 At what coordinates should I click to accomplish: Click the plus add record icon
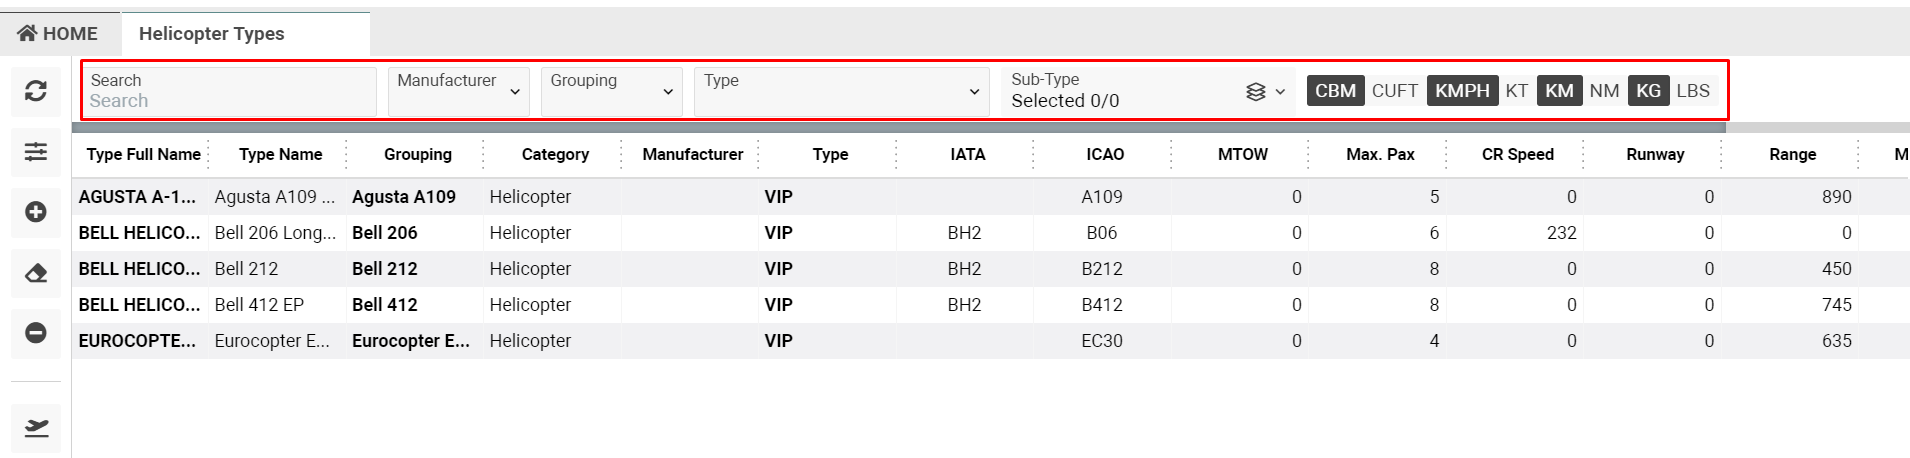(x=36, y=212)
